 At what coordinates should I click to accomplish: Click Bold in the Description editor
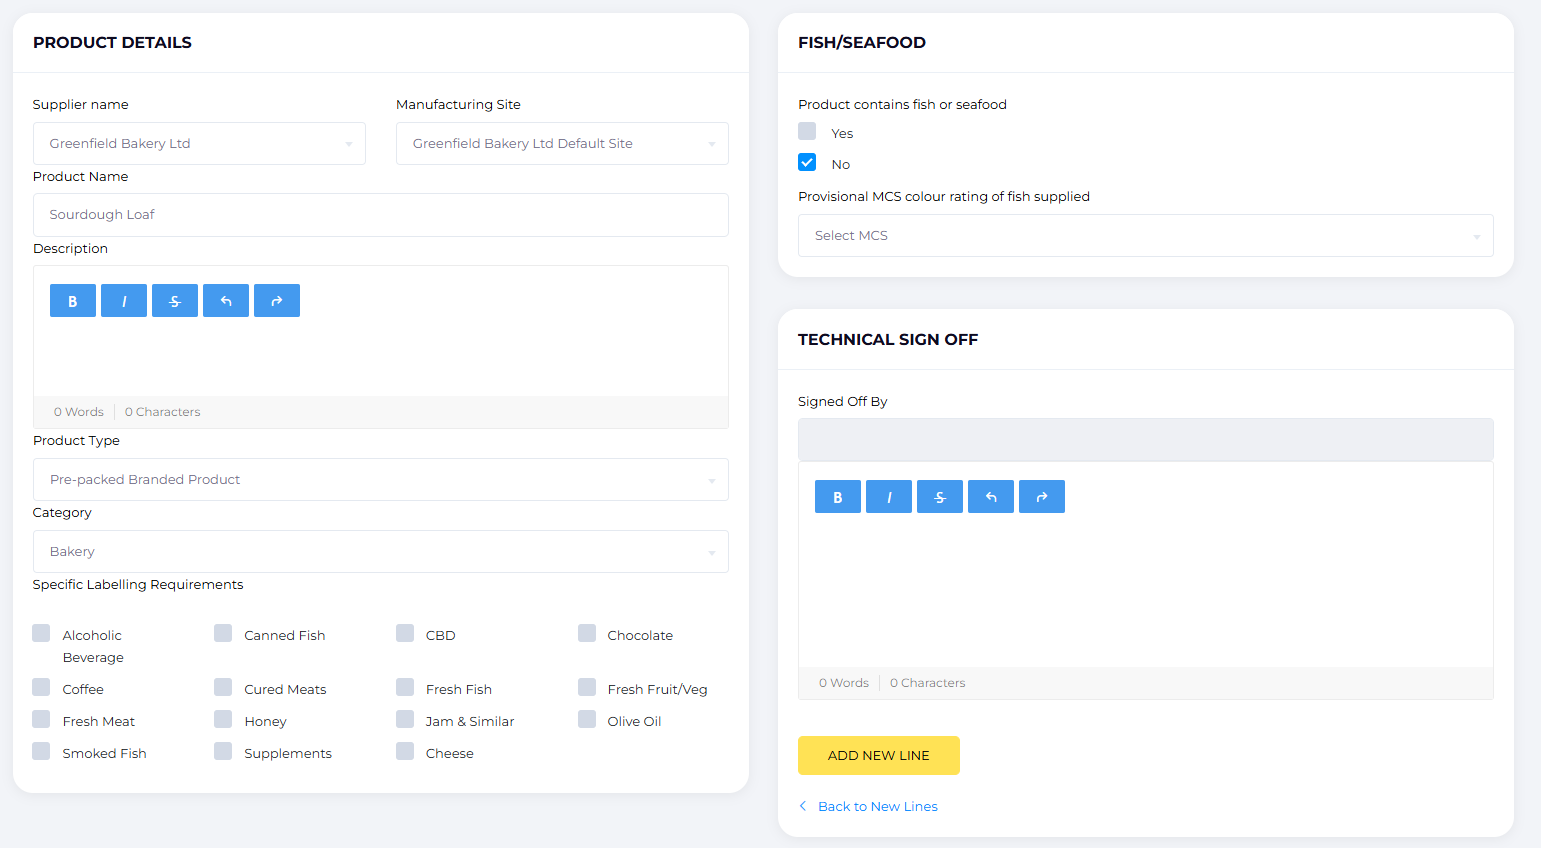[73, 301]
